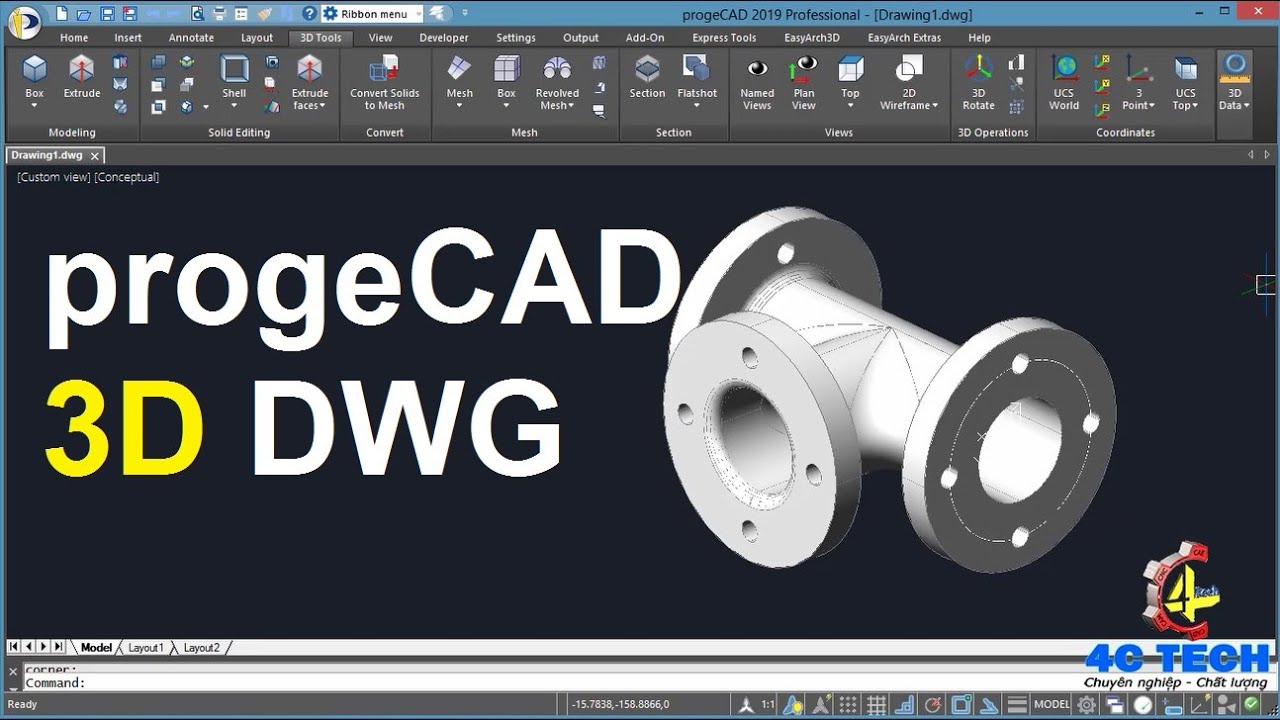The image size is (1280, 720).
Task: Click the Print icon
Action: (x=218, y=14)
